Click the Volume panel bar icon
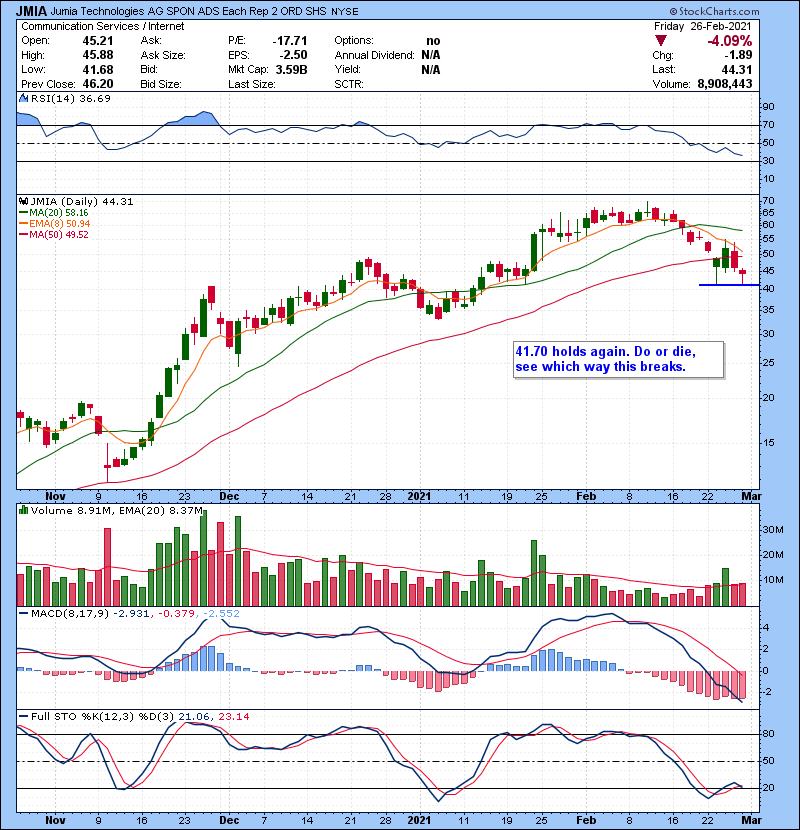Screen dimensions: 800x830 click(x=23, y=510)
